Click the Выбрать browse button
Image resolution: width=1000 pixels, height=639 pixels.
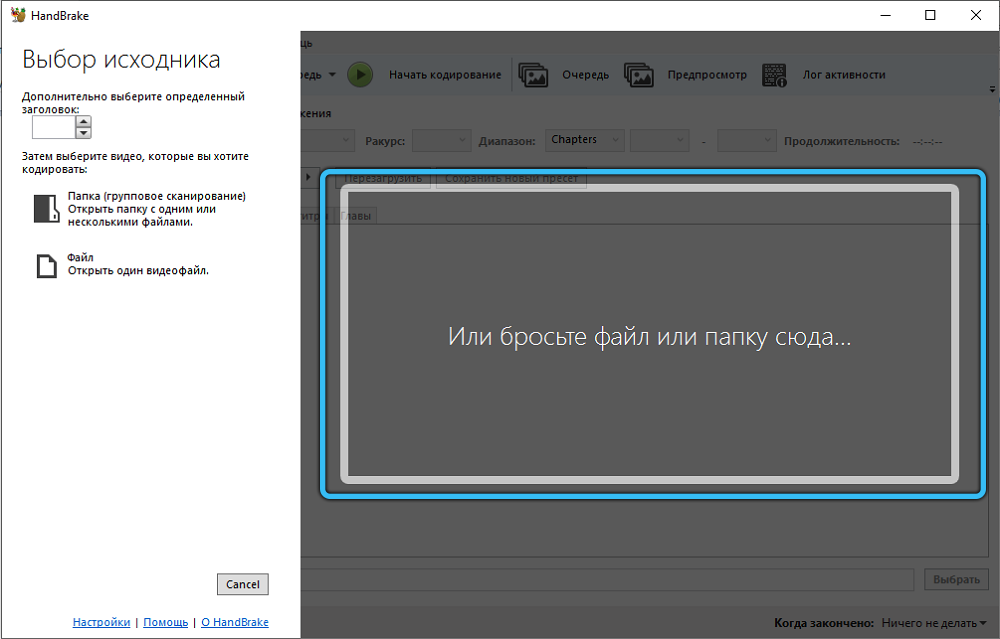point(956,580)
